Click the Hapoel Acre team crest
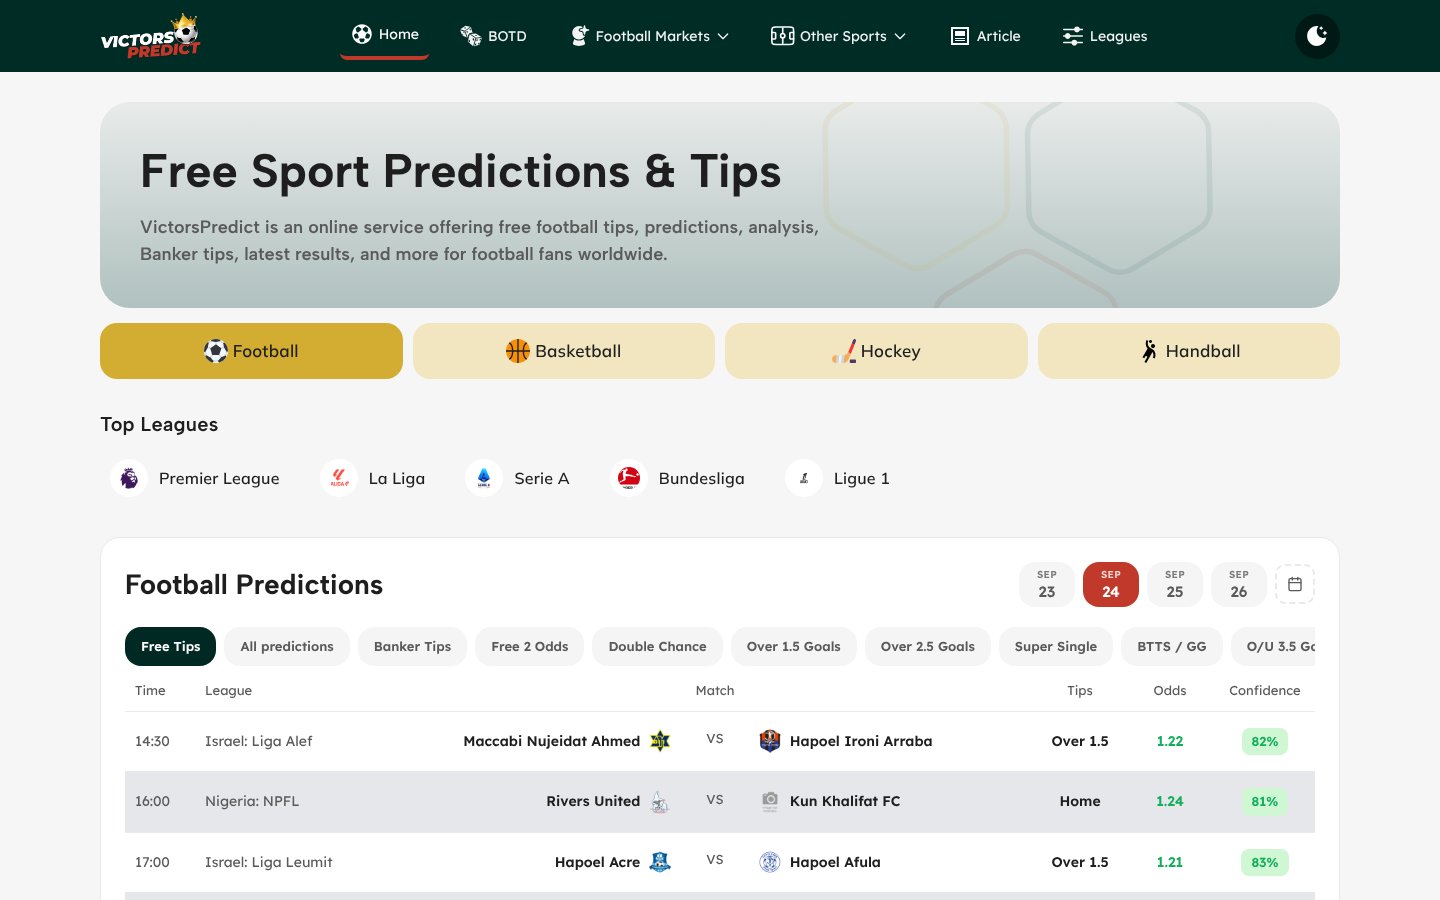This screenshot has height=900, width=1440. 660,862
